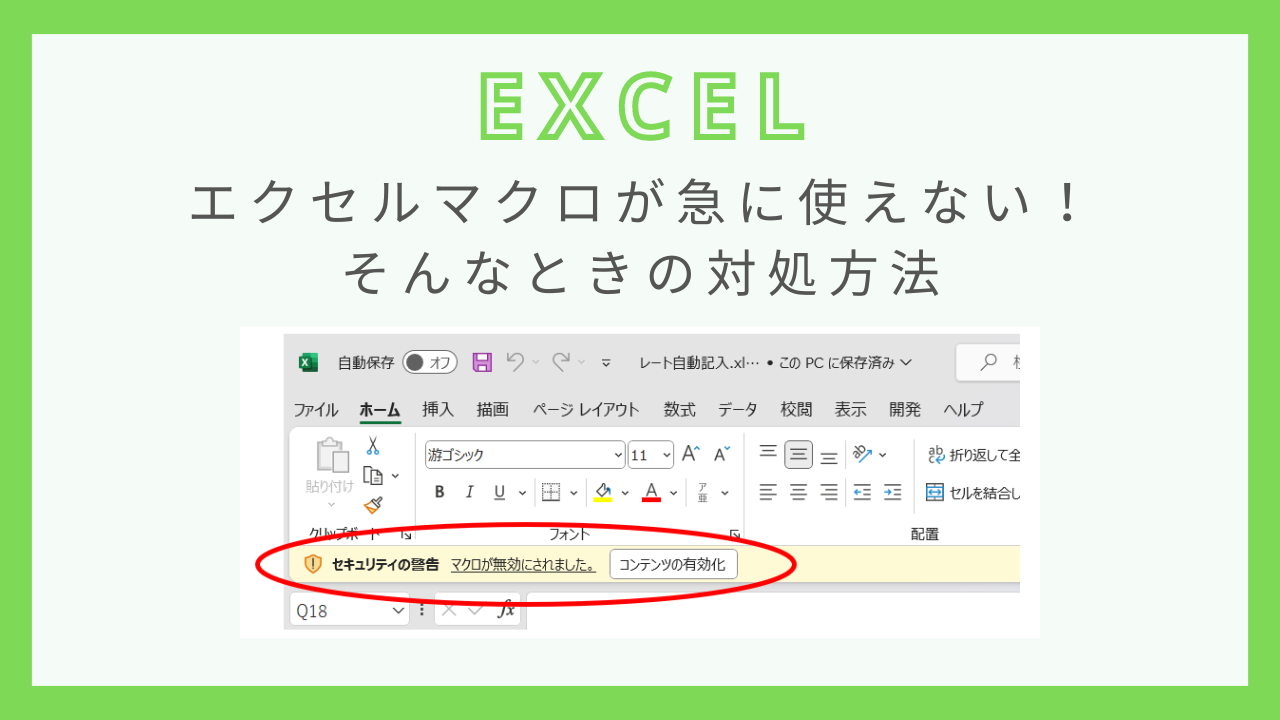This screenshot has height=720, width=1280.
Task: Select the Format Painter brush
Action: (x=373, y=506)
